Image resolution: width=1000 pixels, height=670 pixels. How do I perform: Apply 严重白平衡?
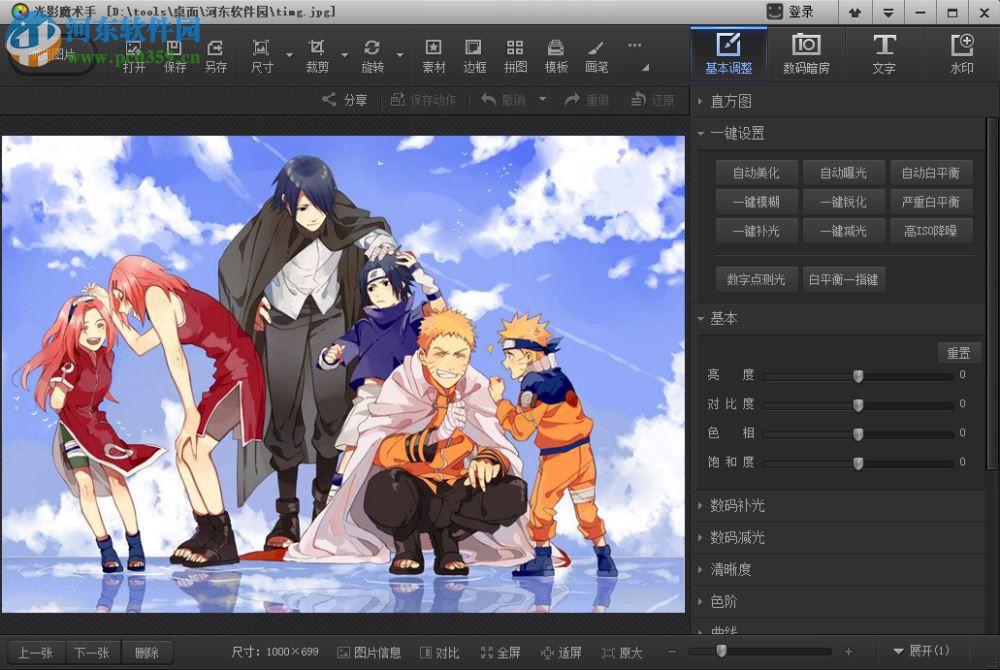point(931,202)
